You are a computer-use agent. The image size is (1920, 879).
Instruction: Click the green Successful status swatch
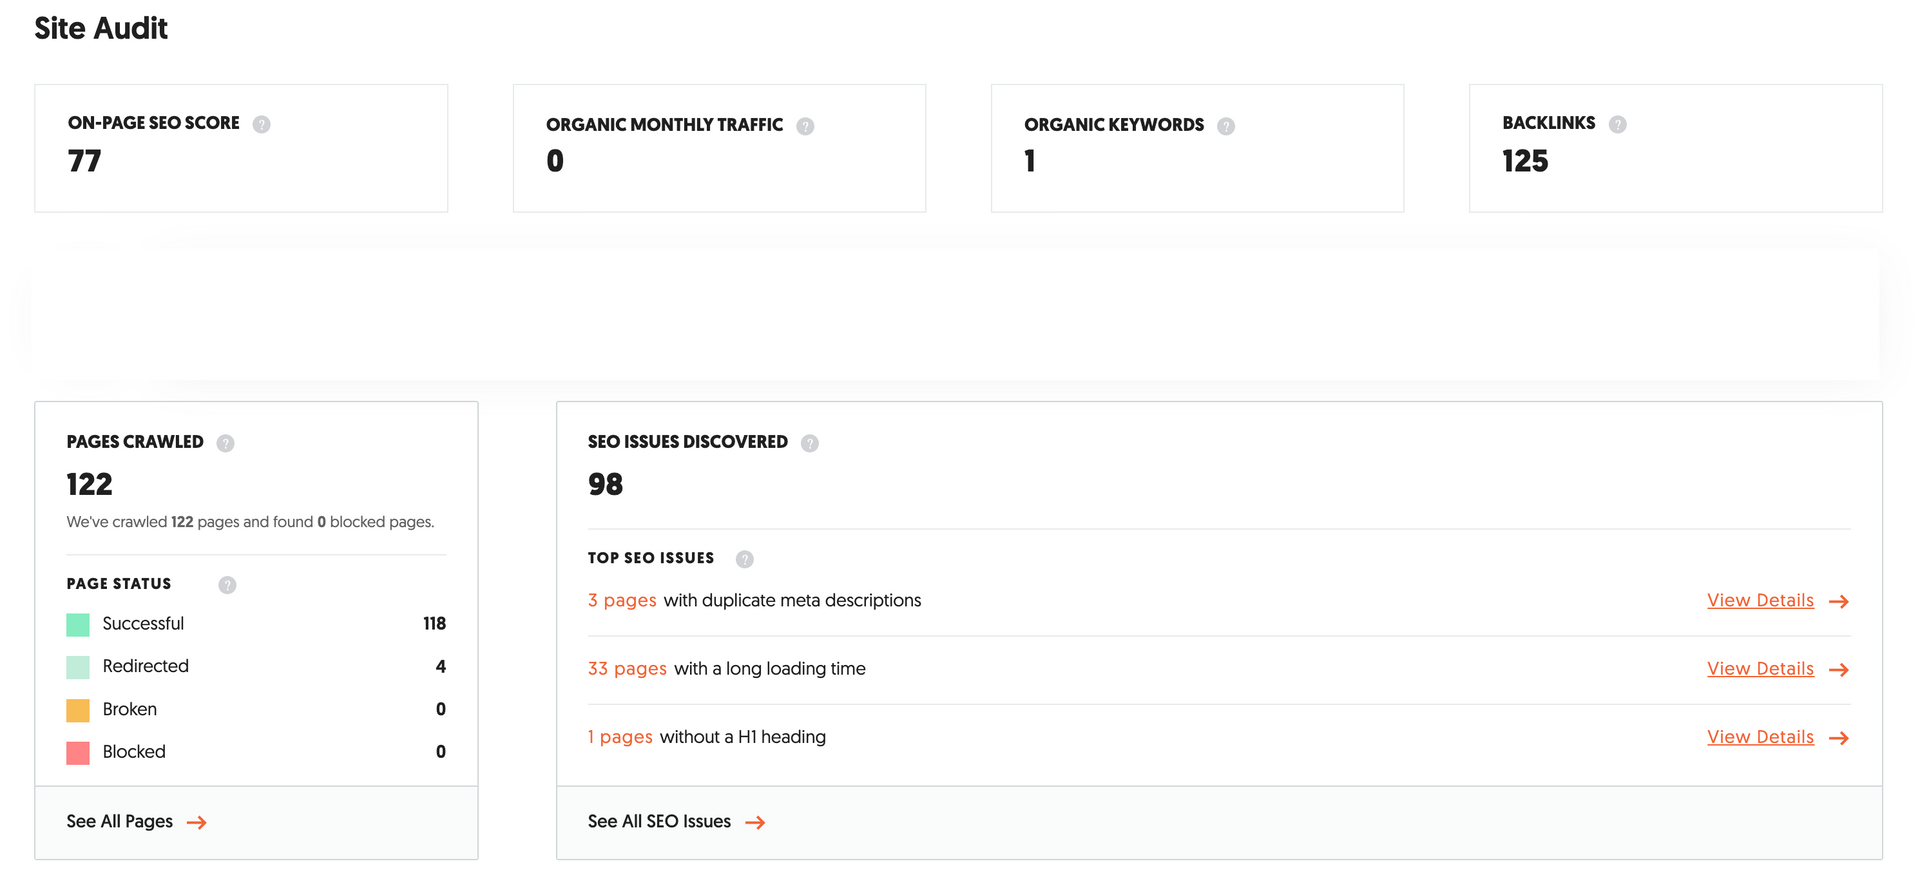coord(78,625)
